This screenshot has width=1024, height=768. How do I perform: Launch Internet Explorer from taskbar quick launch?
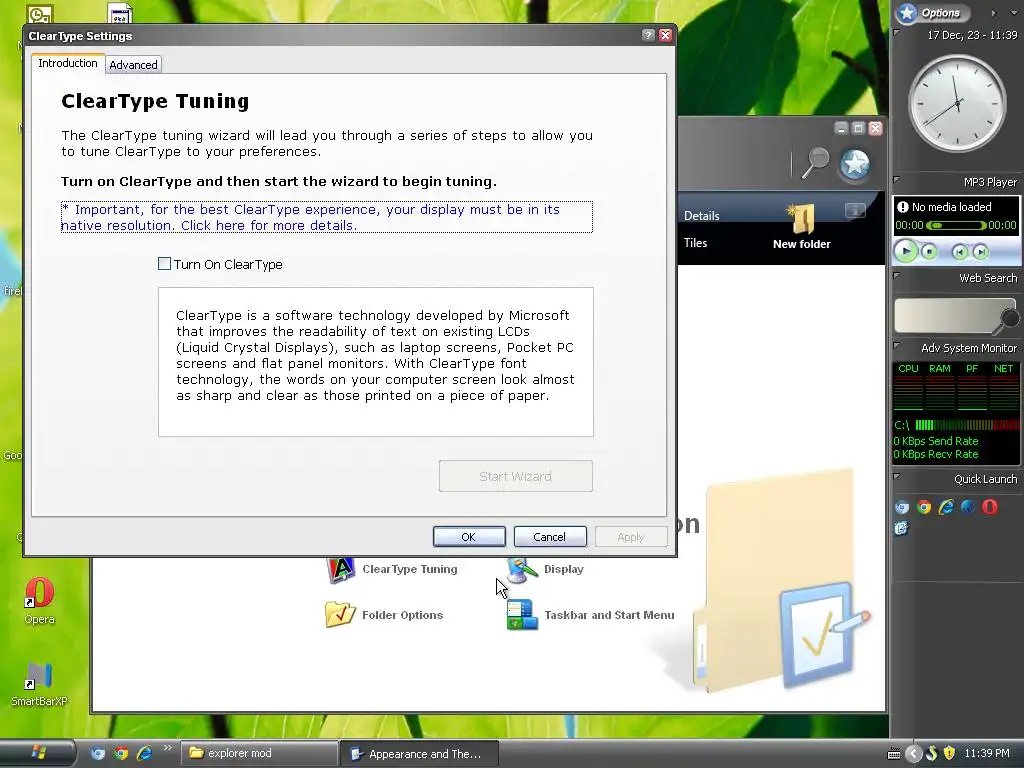pos(144,753)
